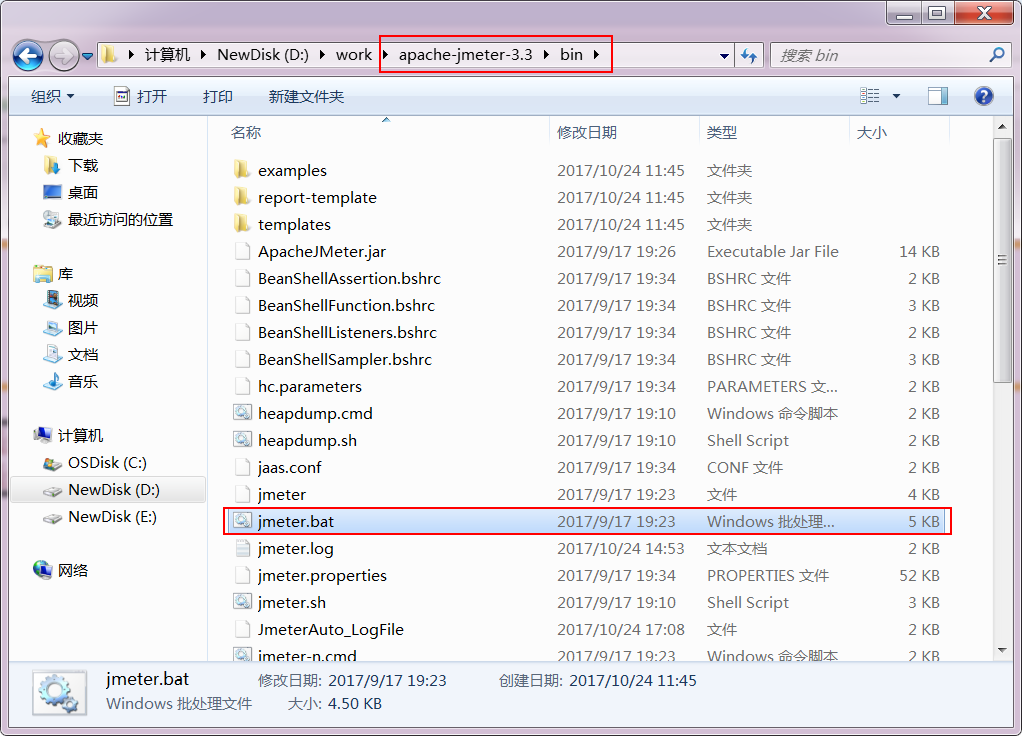Select the jmeter.sh script icon

coord(242,602)
